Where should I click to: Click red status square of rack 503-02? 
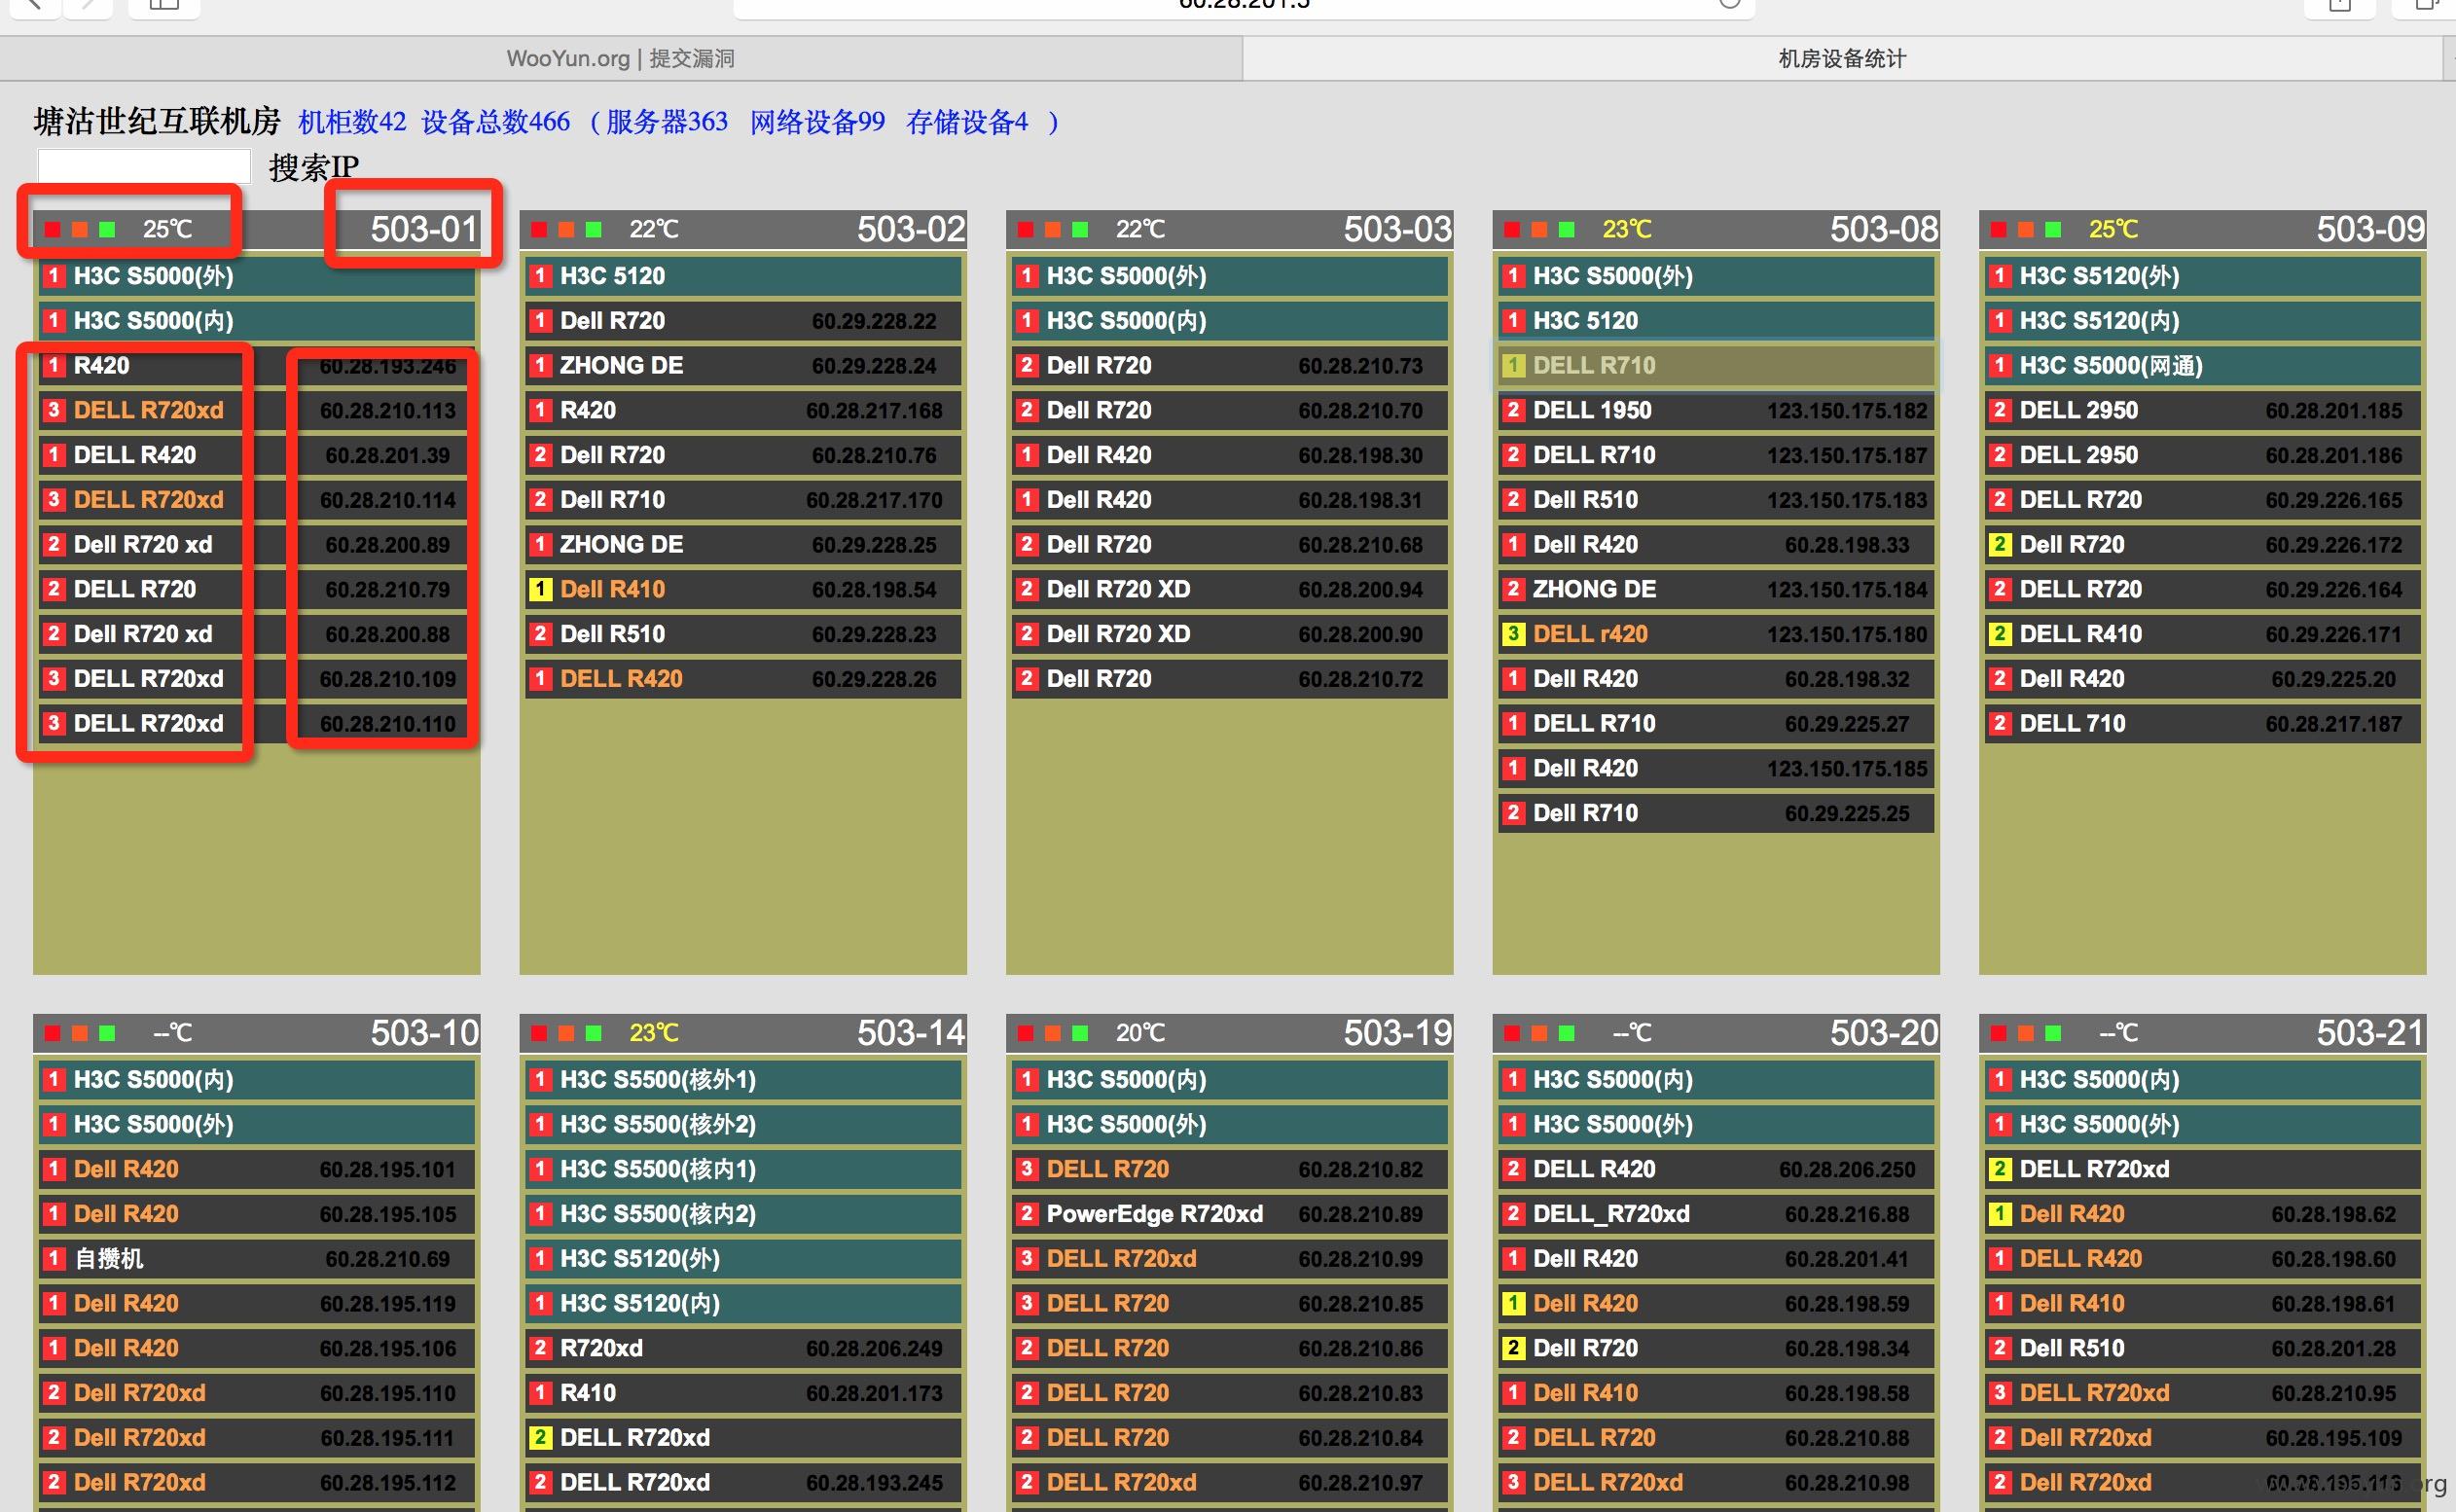pos(539,230)
